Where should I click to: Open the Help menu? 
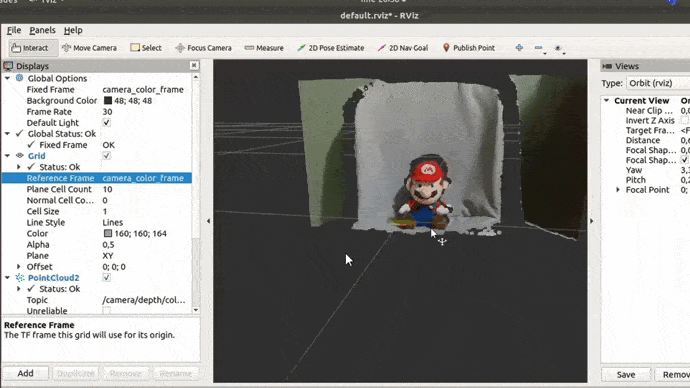tap(73, 30)
